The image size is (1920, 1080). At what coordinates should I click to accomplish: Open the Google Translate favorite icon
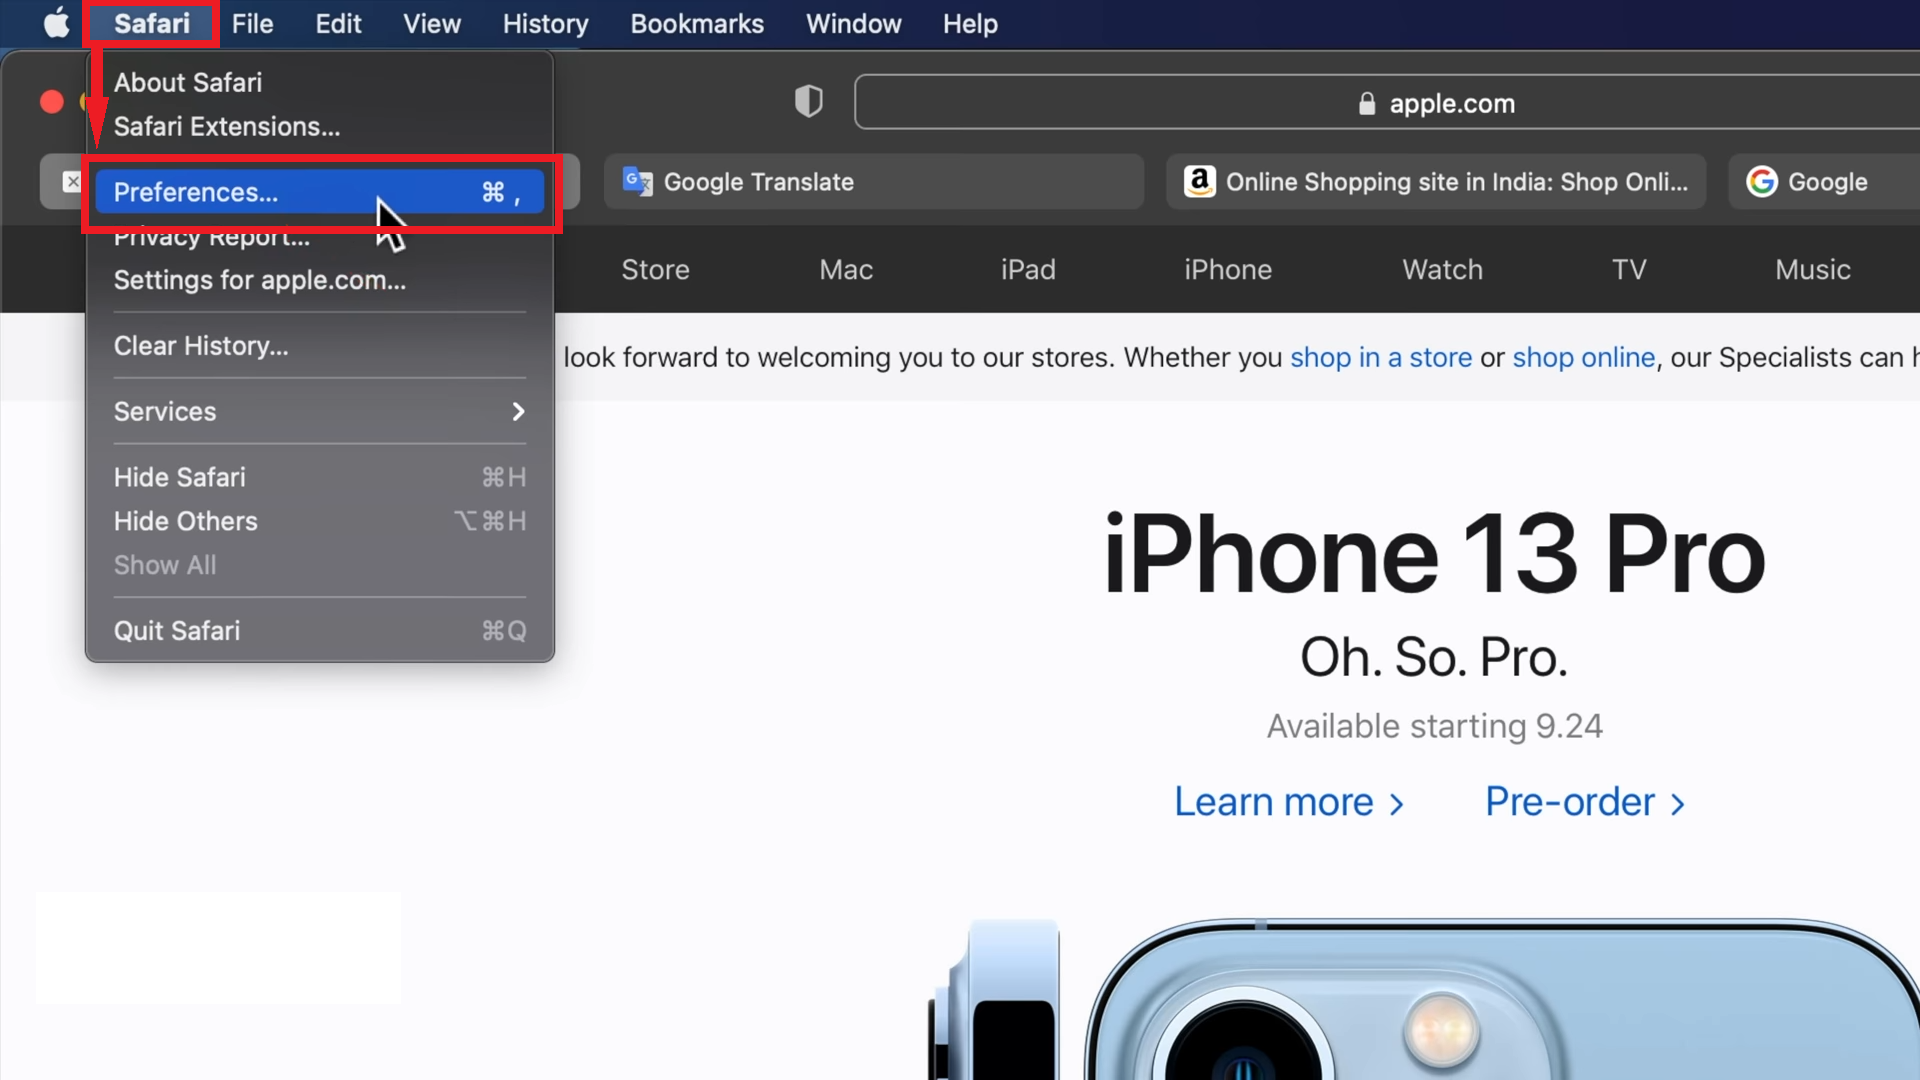tap(637, 182)
